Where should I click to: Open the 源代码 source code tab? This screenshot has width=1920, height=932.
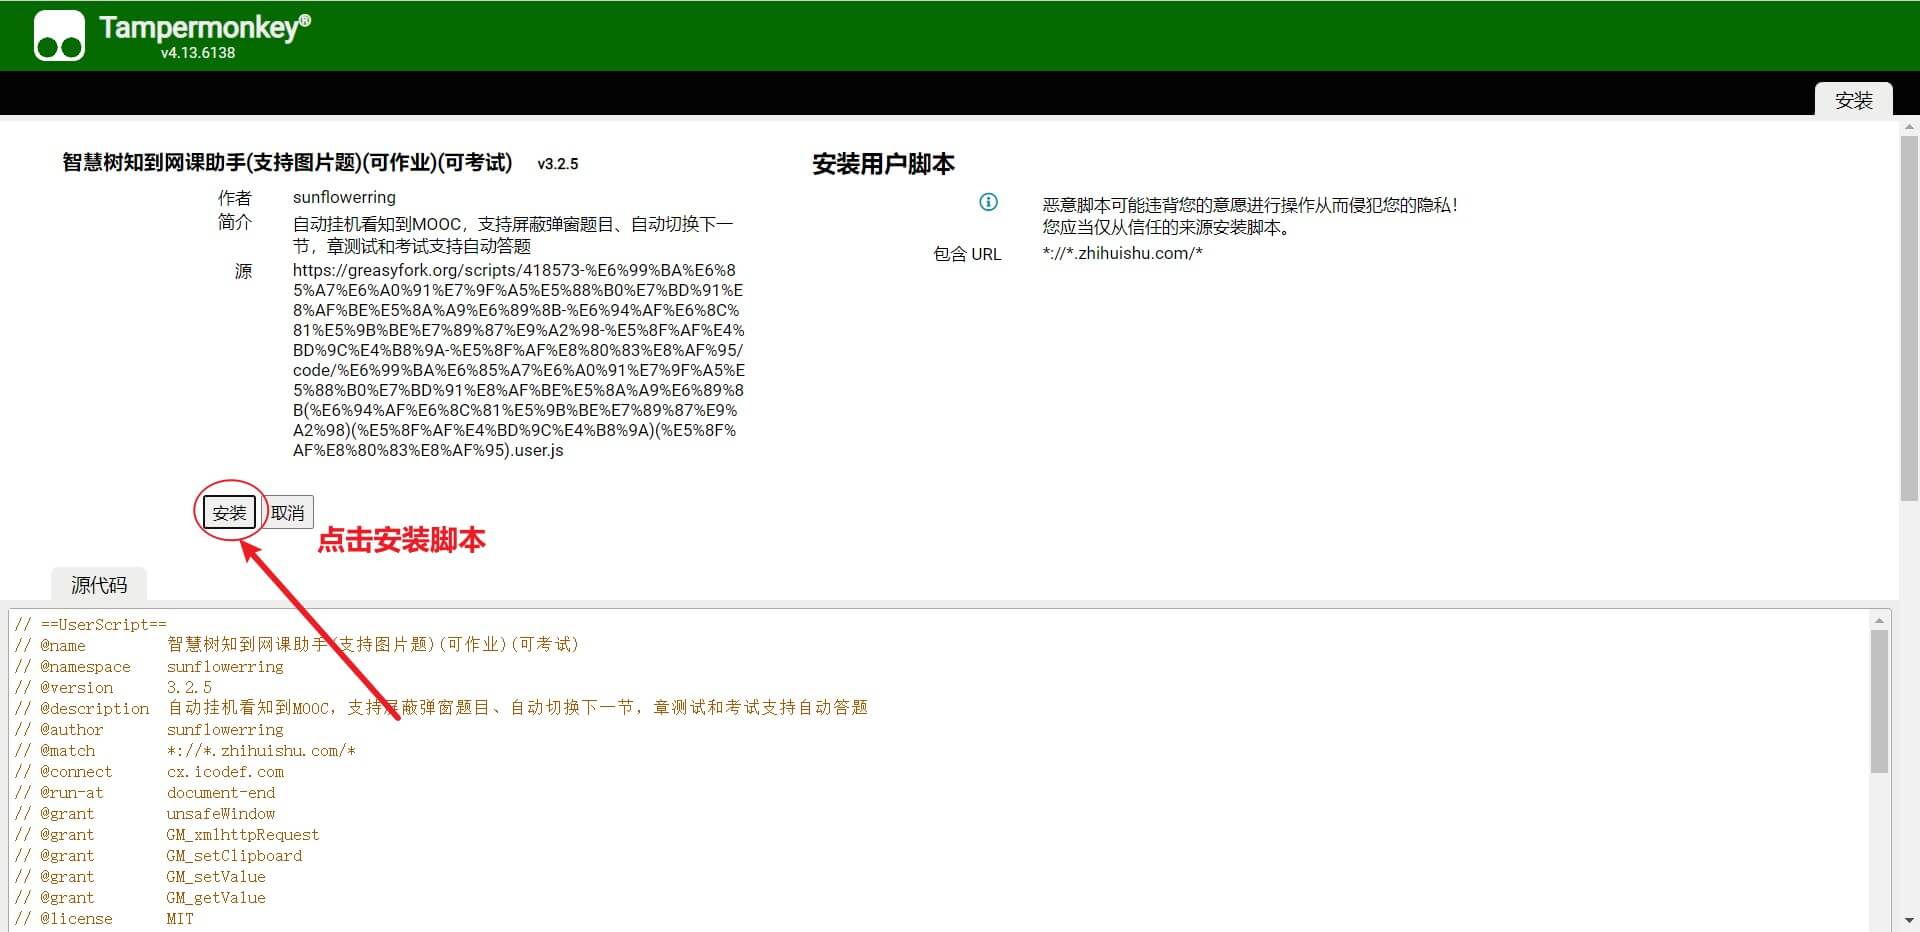tap(99, 585)
